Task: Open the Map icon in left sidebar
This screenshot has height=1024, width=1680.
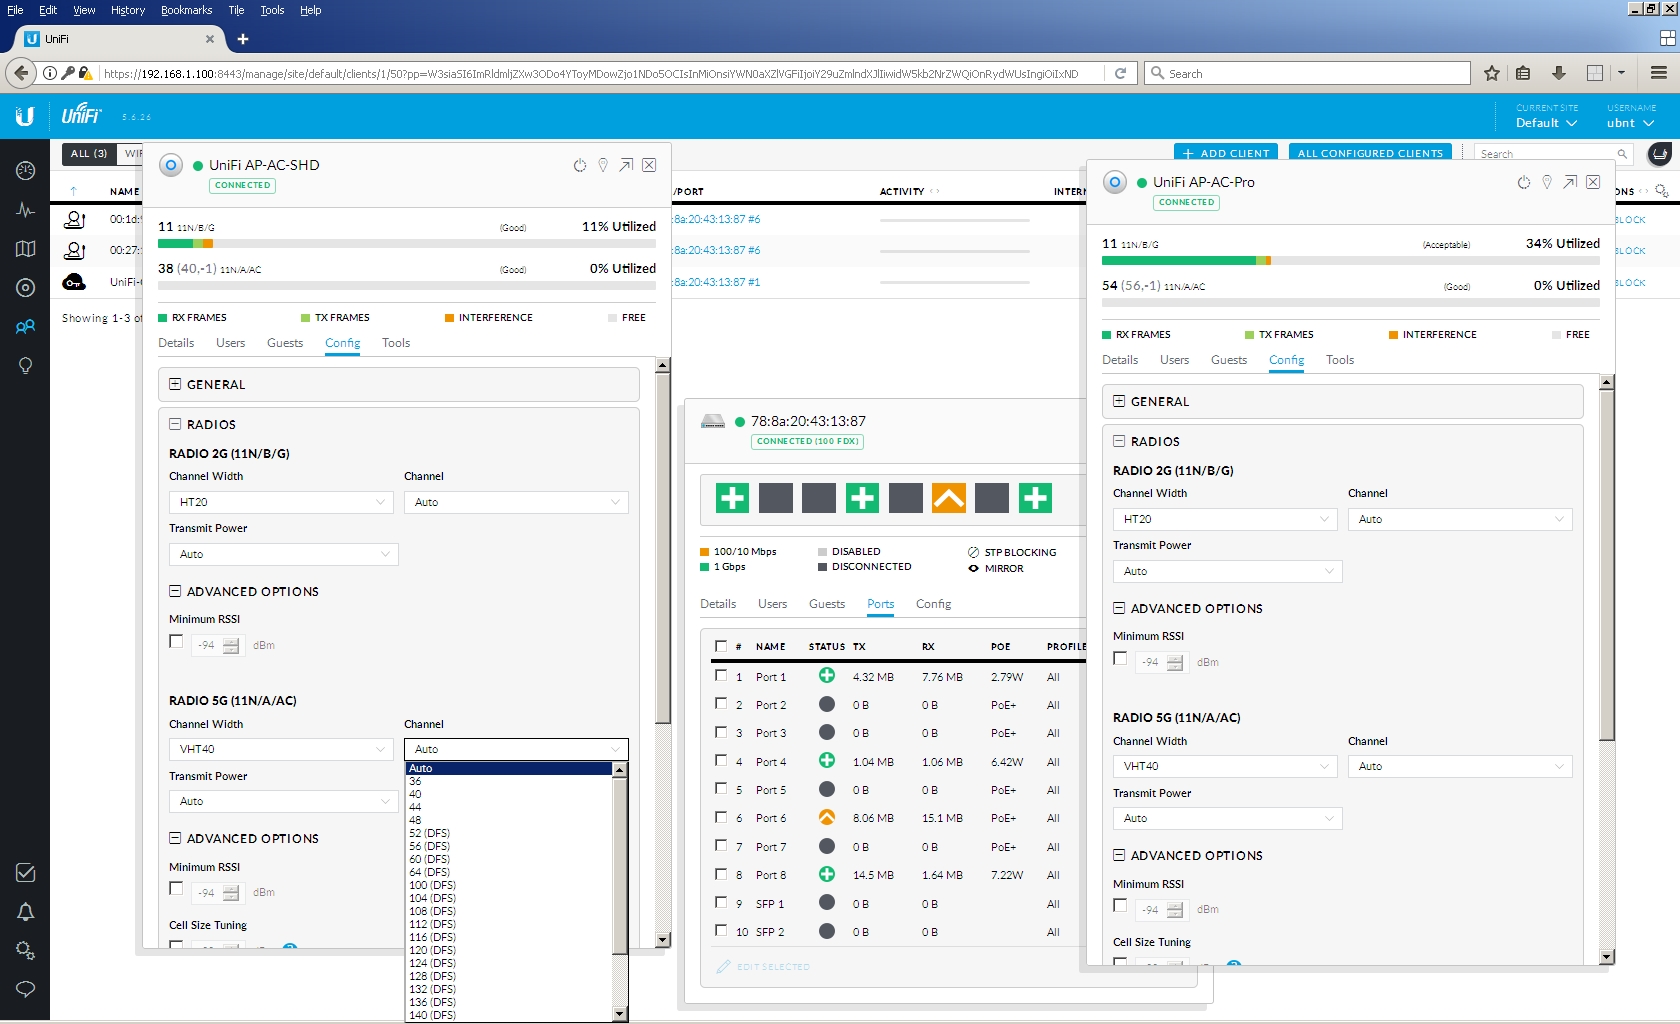Action: coord(25,249)
